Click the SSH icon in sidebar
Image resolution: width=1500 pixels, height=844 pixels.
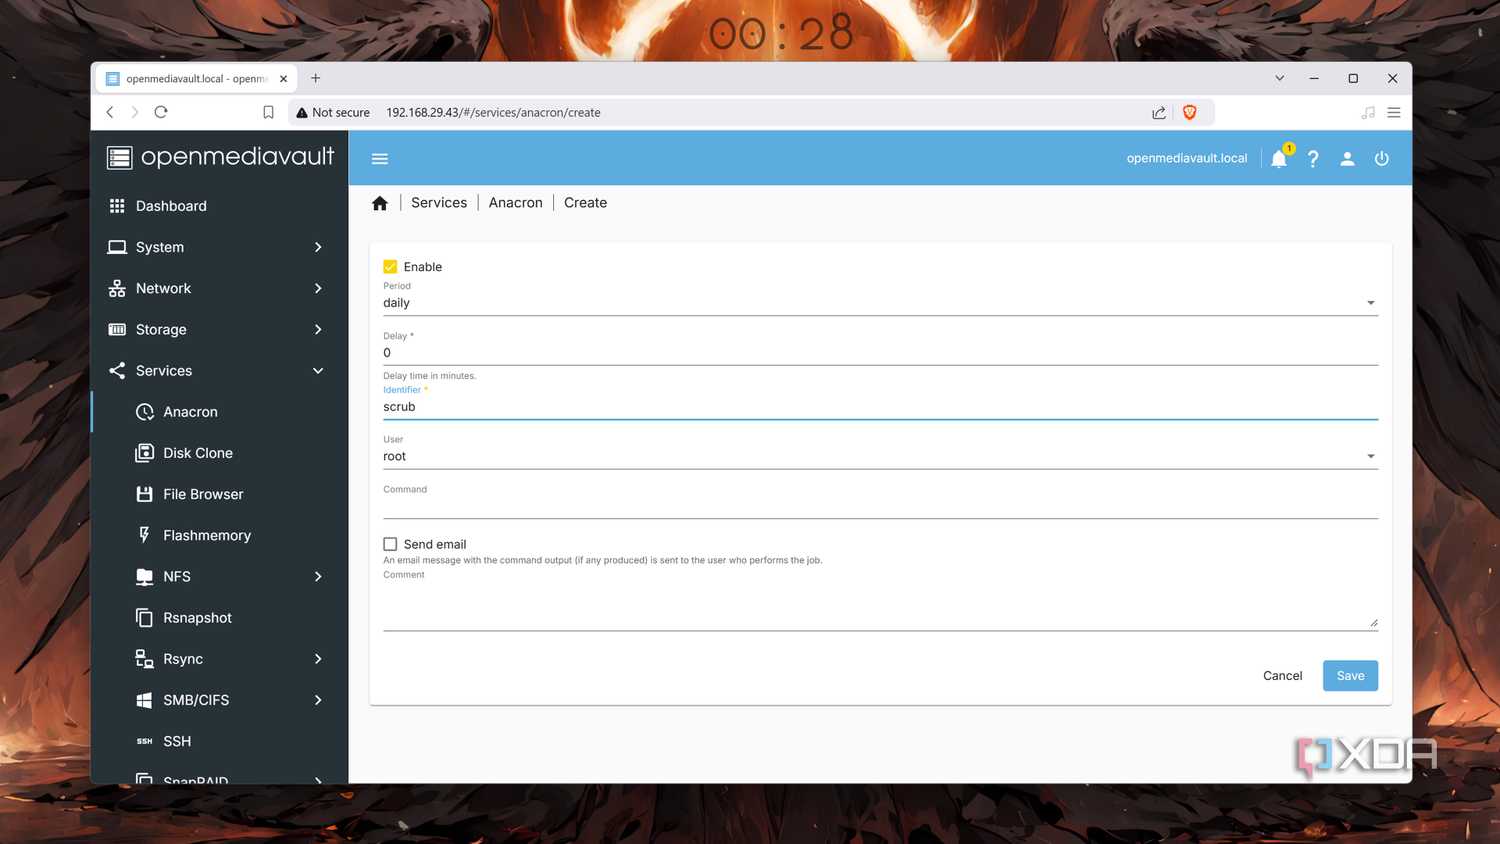(x=145, y=741)
